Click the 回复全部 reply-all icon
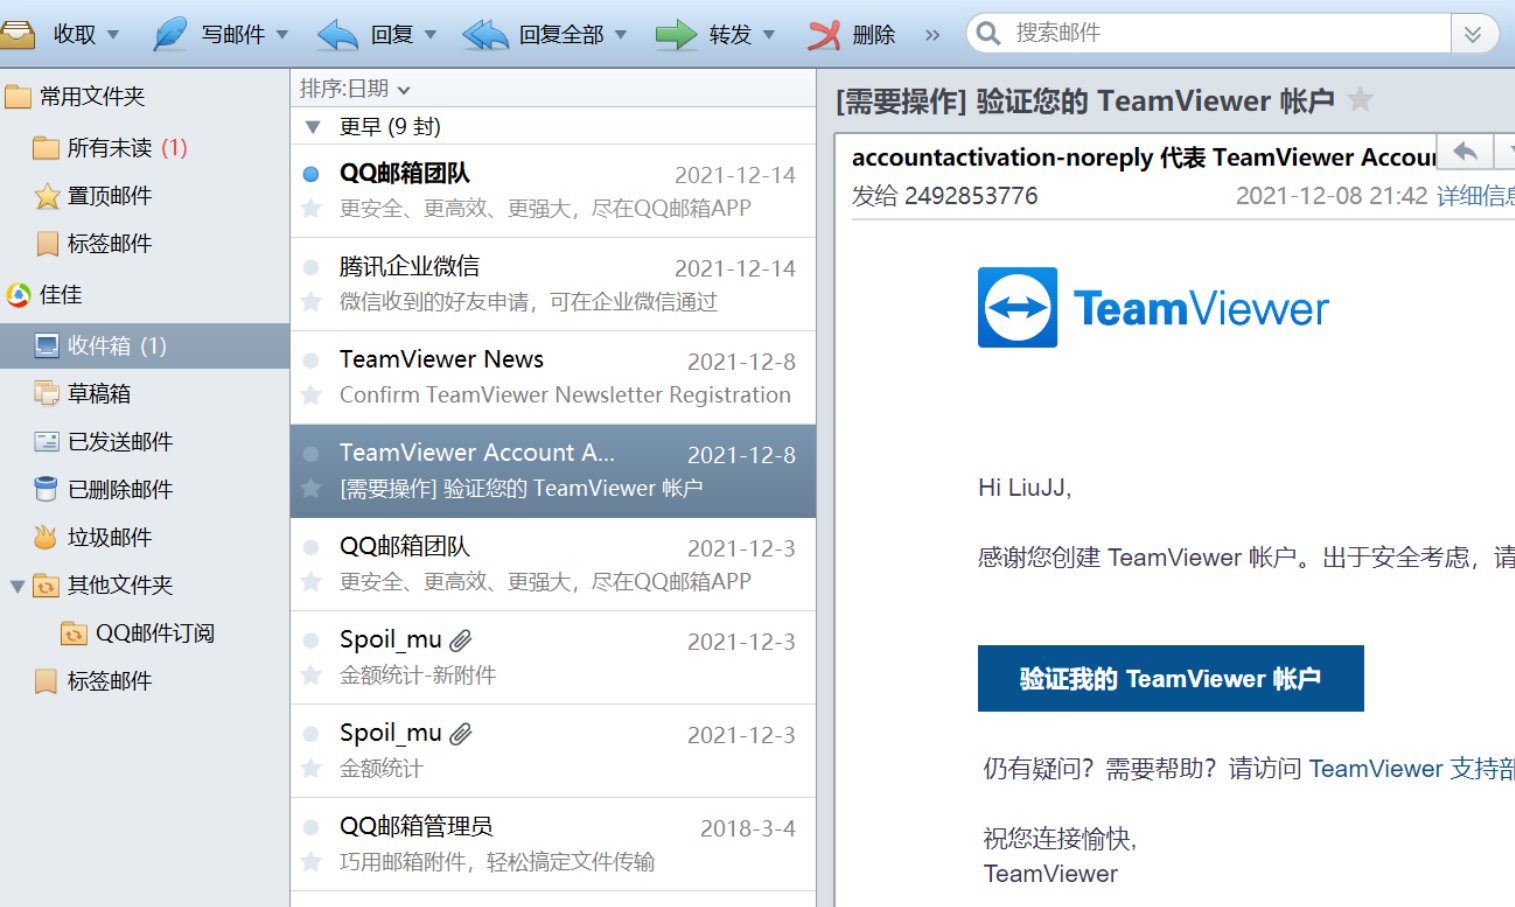 point(485,35)
